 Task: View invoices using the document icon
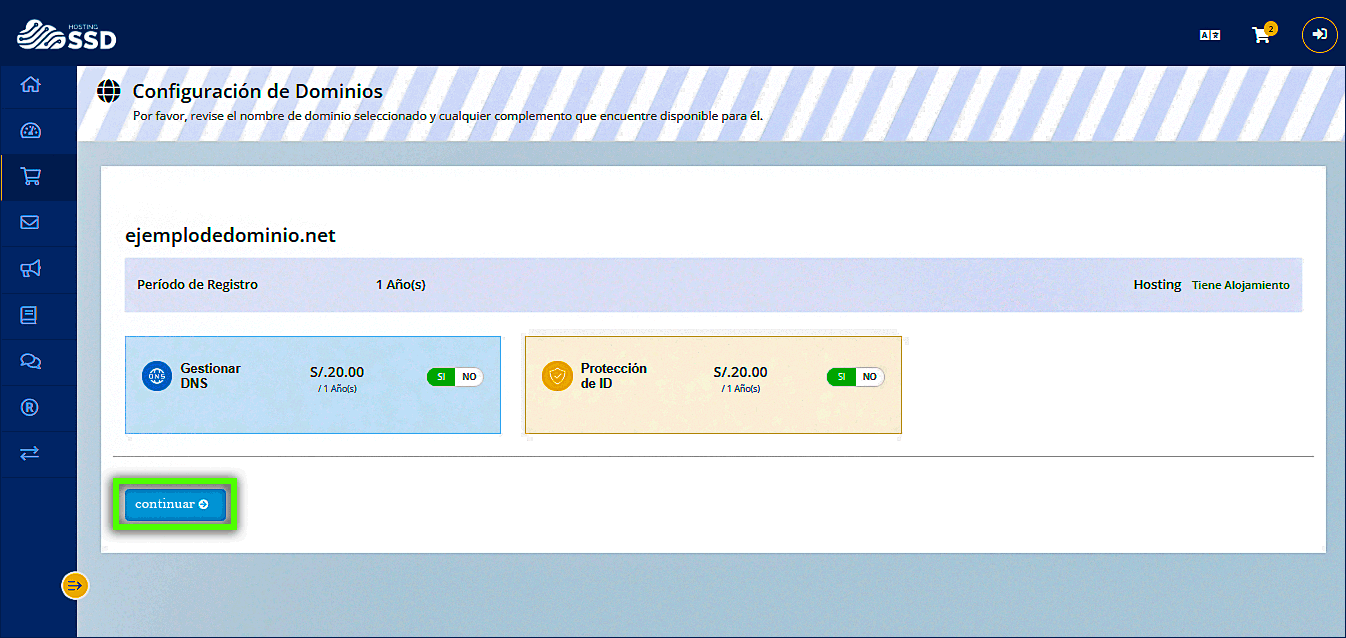click(30, 315)
